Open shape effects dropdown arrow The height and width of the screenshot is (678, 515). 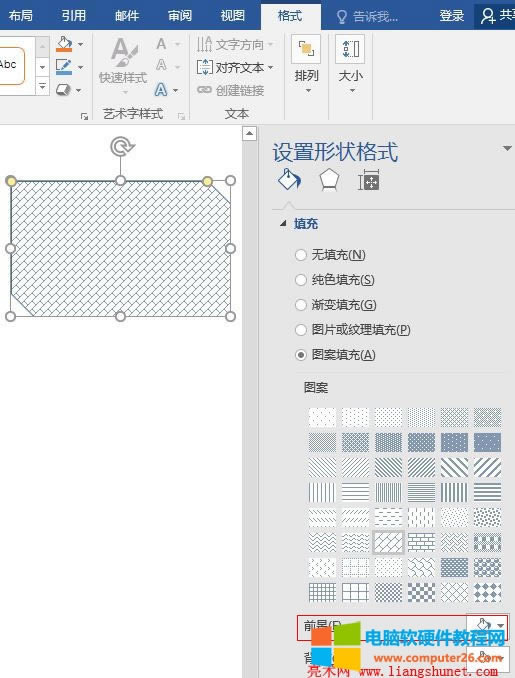pos(79,90)
